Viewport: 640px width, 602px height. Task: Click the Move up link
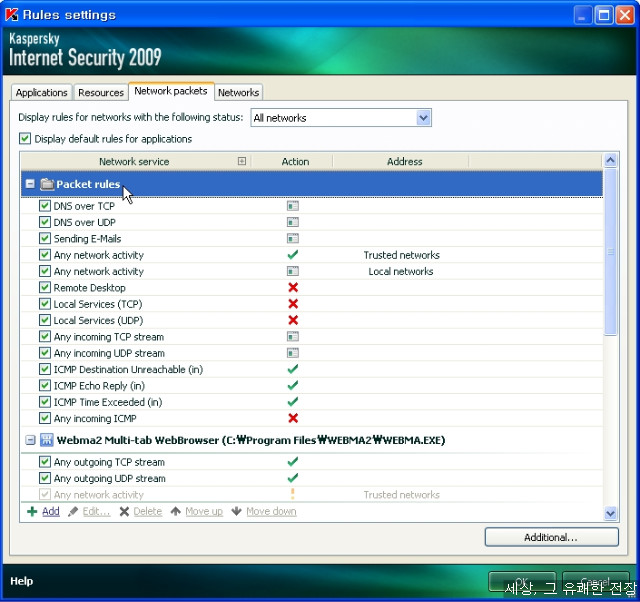pos(204,511)
